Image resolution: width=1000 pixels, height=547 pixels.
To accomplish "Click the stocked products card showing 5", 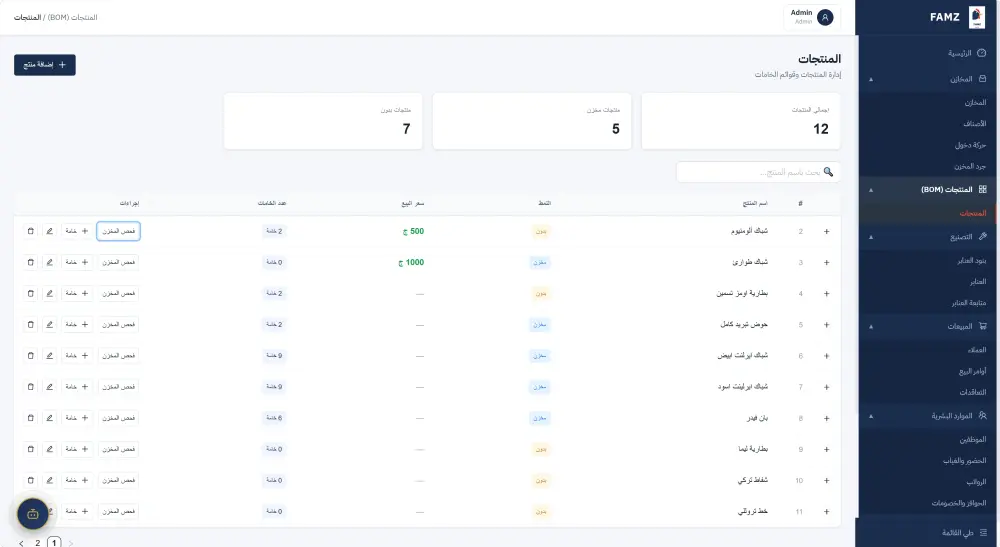I will 532,121.
